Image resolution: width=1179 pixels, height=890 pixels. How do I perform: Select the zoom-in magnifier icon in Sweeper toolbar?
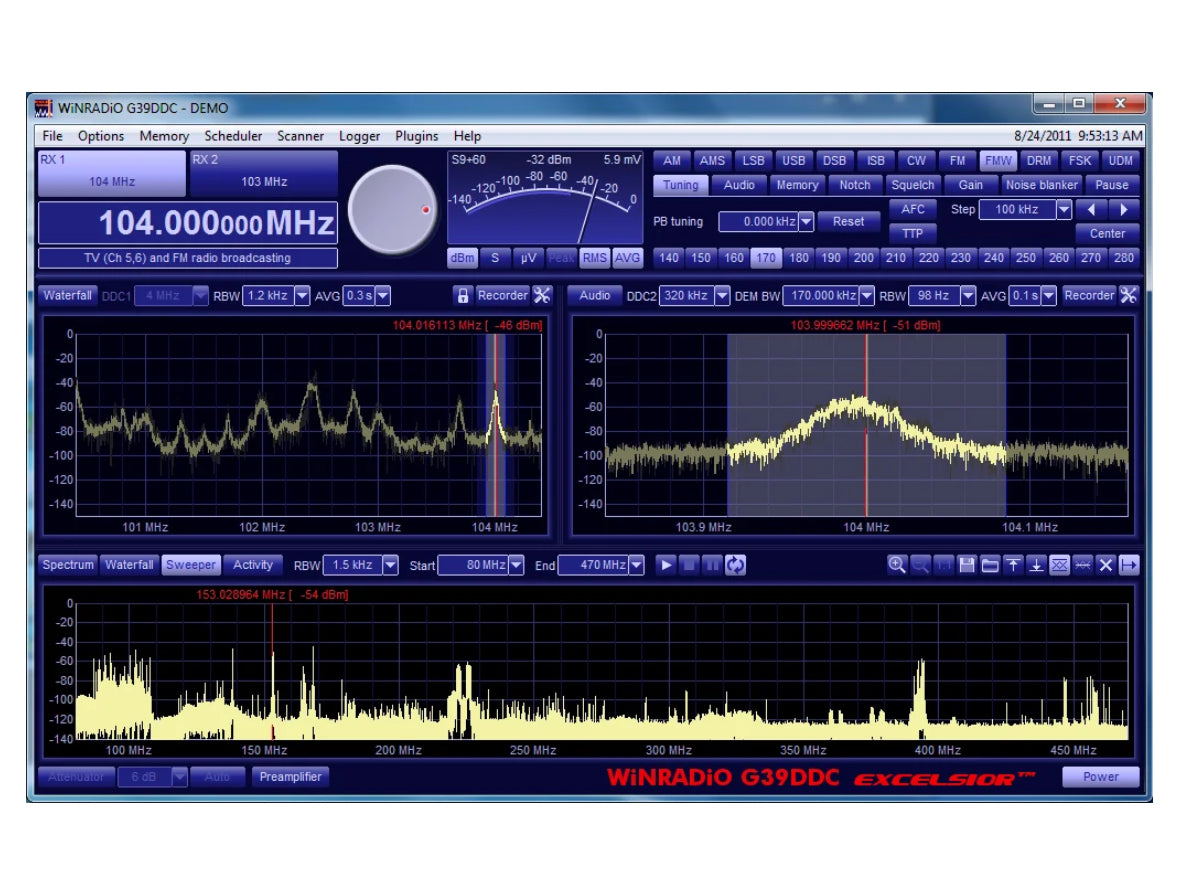click(x=896, y=564)
